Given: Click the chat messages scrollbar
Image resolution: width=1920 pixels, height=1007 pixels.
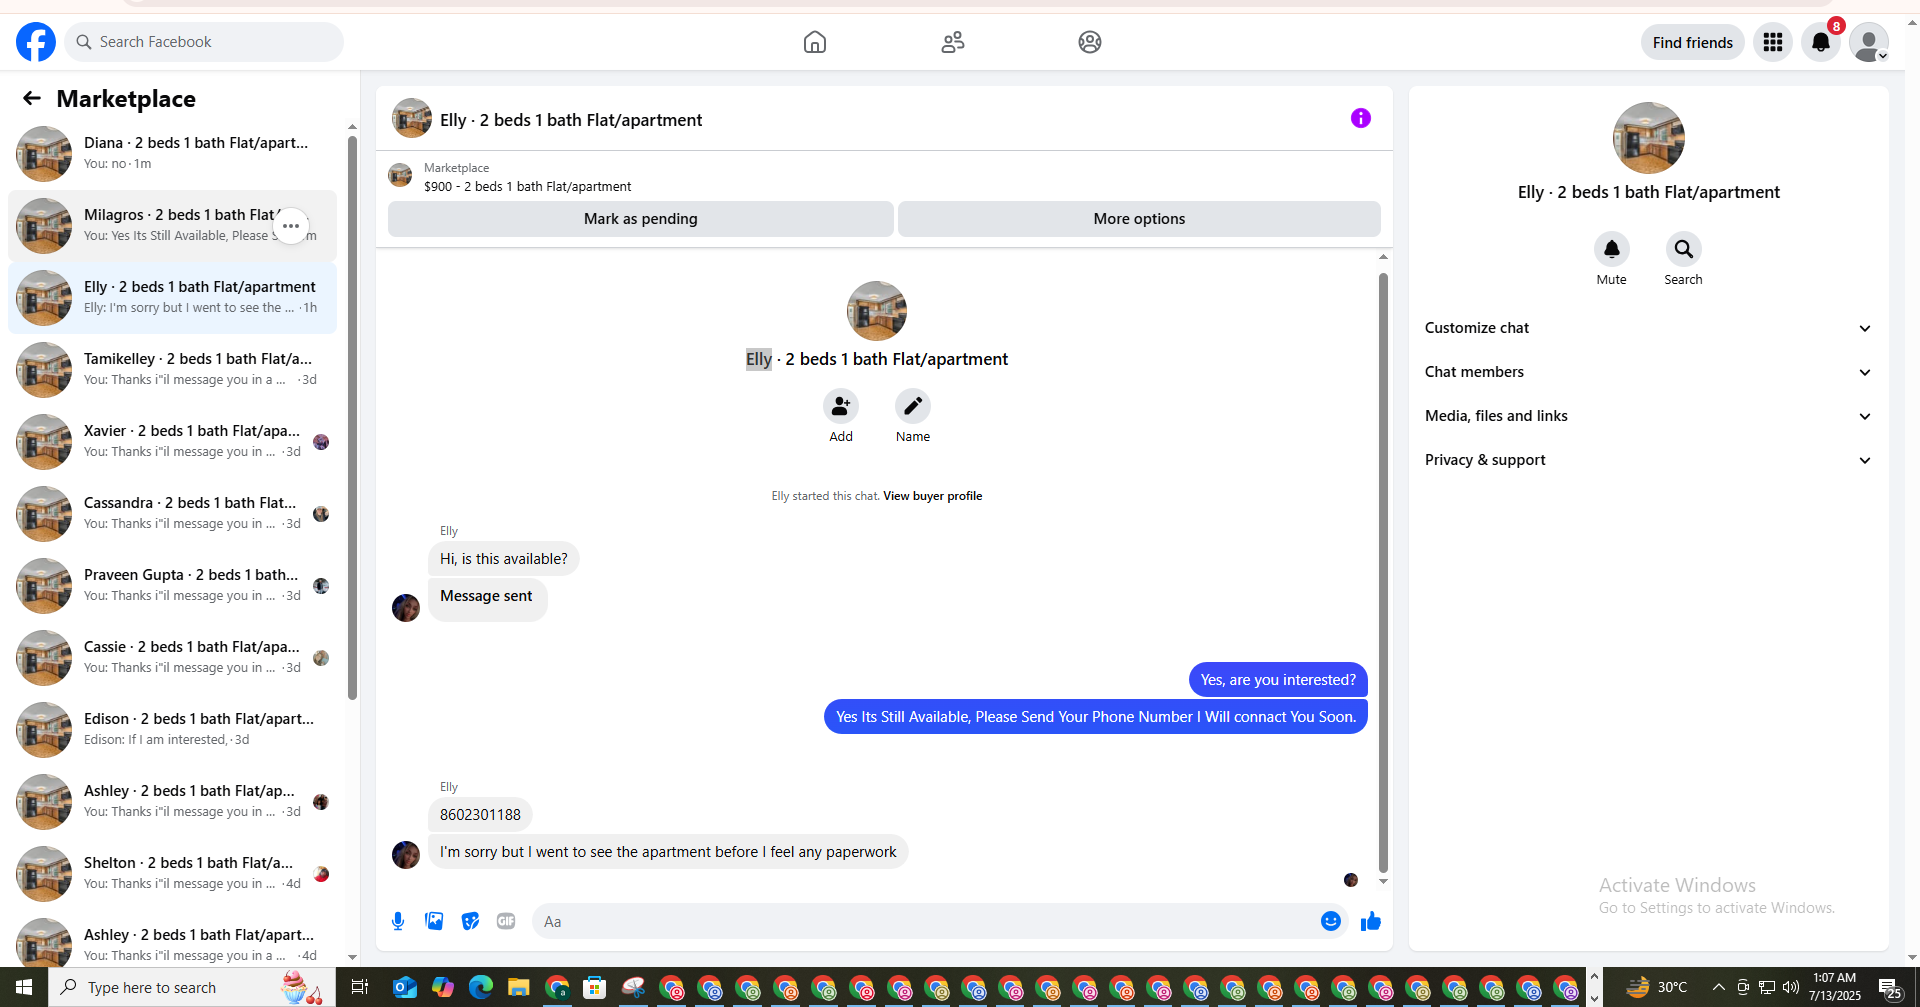Looking at the screenshot, I should pos(1383,572).
